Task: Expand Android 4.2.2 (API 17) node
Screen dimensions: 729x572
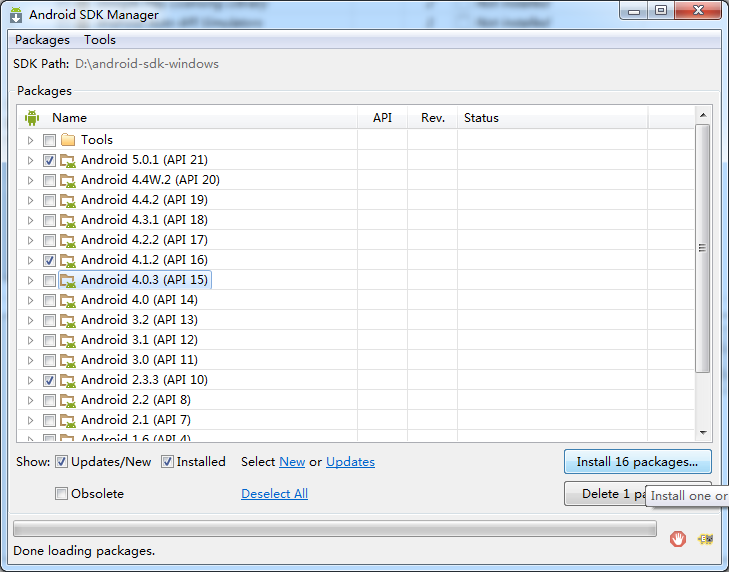Action: coord(30,240)
